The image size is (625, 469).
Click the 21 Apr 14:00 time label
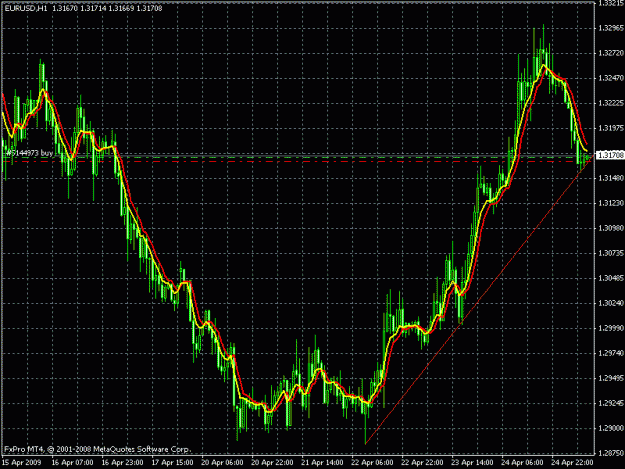(x=322, y=463)
